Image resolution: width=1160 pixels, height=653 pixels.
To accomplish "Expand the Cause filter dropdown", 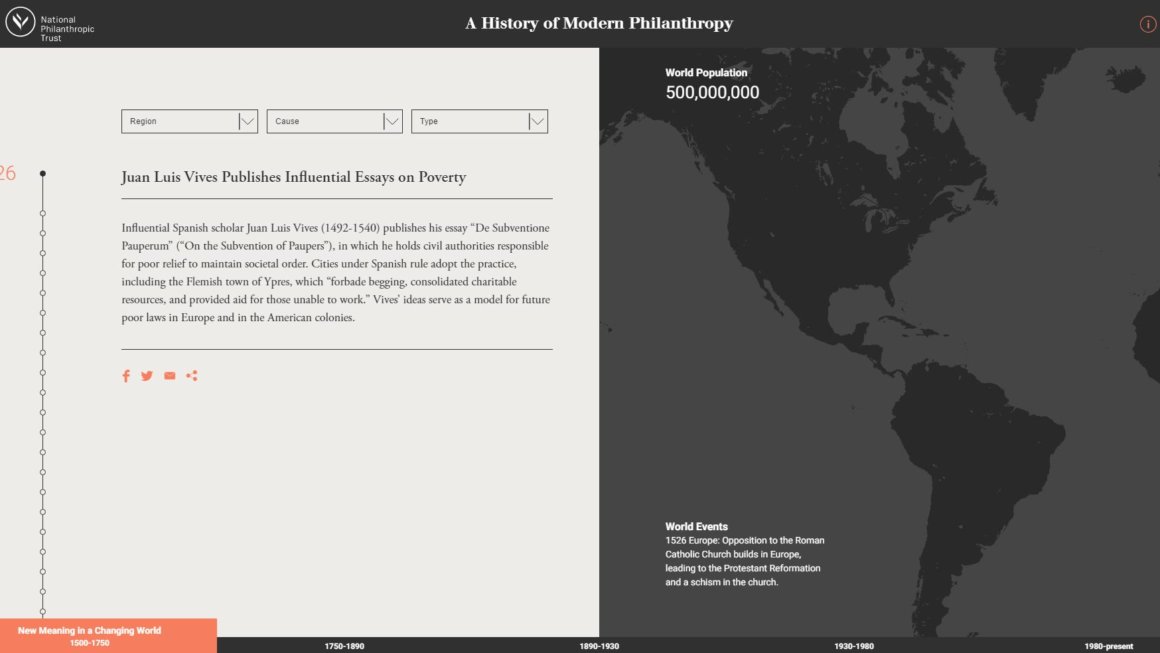I will tap(334, 121).
